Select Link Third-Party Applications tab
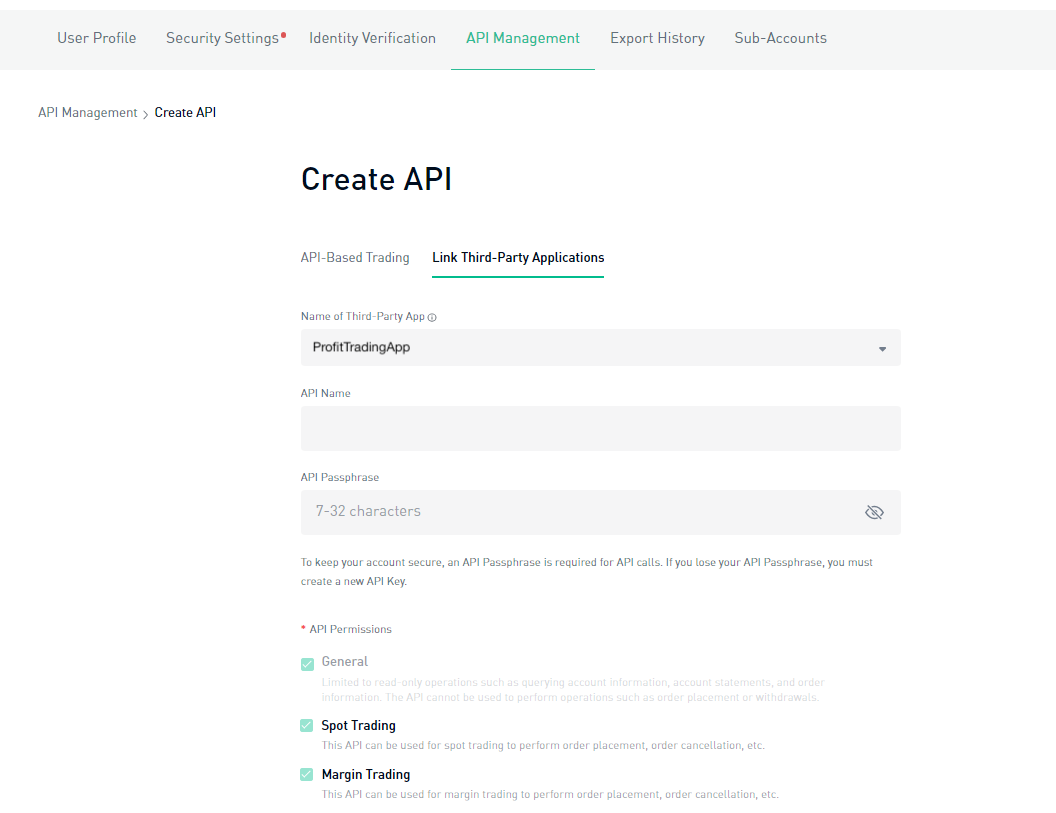The width and height of the screenshot is (1056, 813). 518,258
